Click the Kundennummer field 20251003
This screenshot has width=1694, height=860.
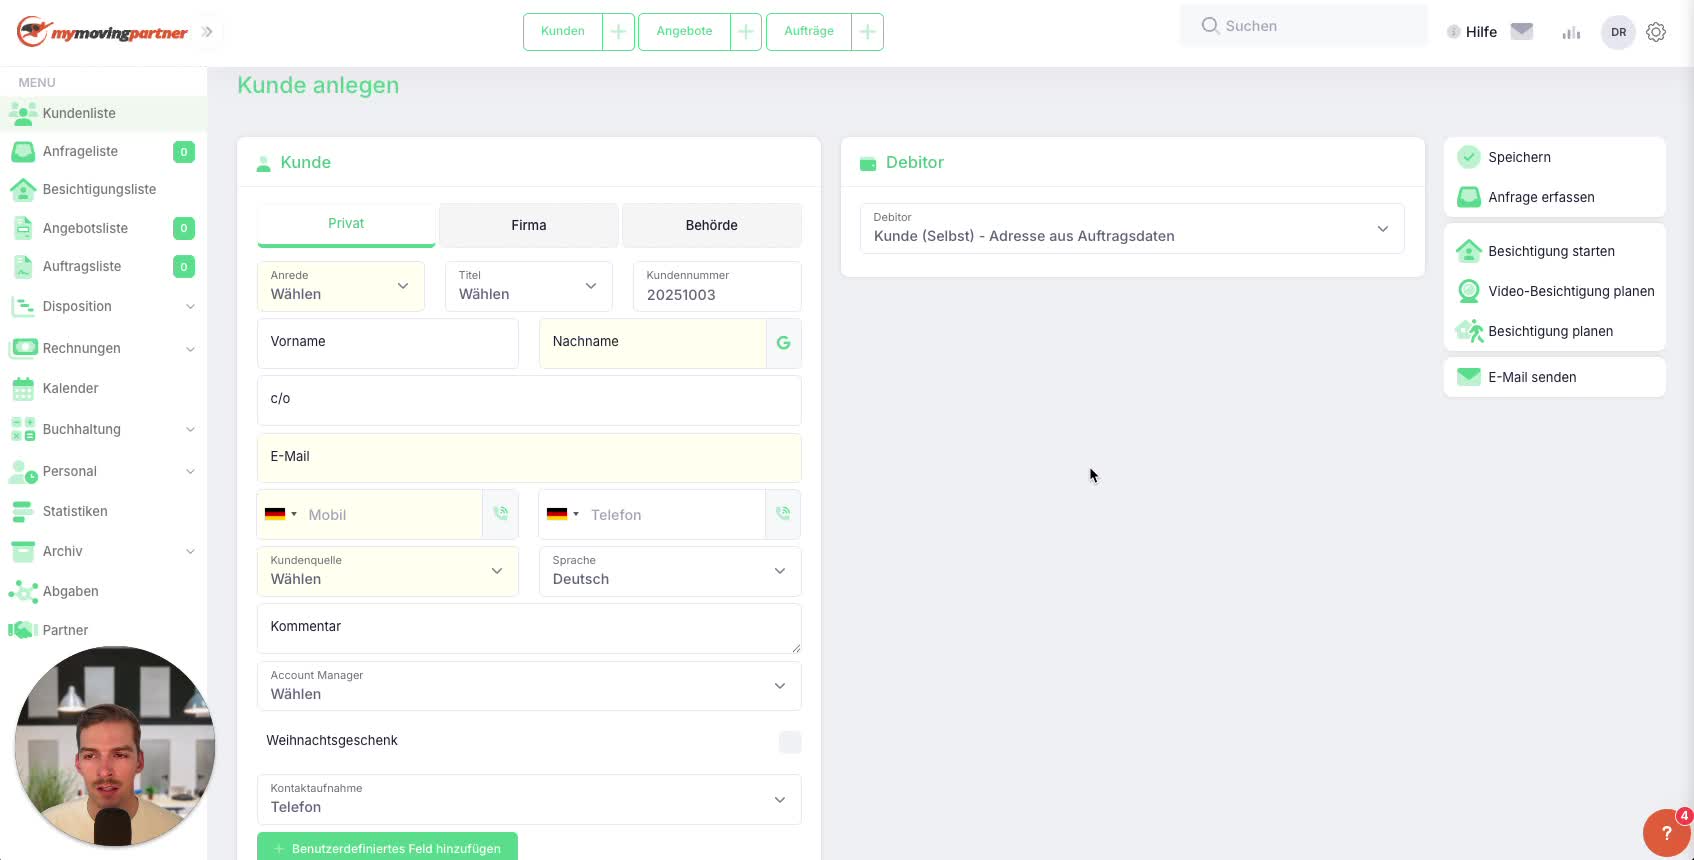pyautogui.click(x=717, y=286)
